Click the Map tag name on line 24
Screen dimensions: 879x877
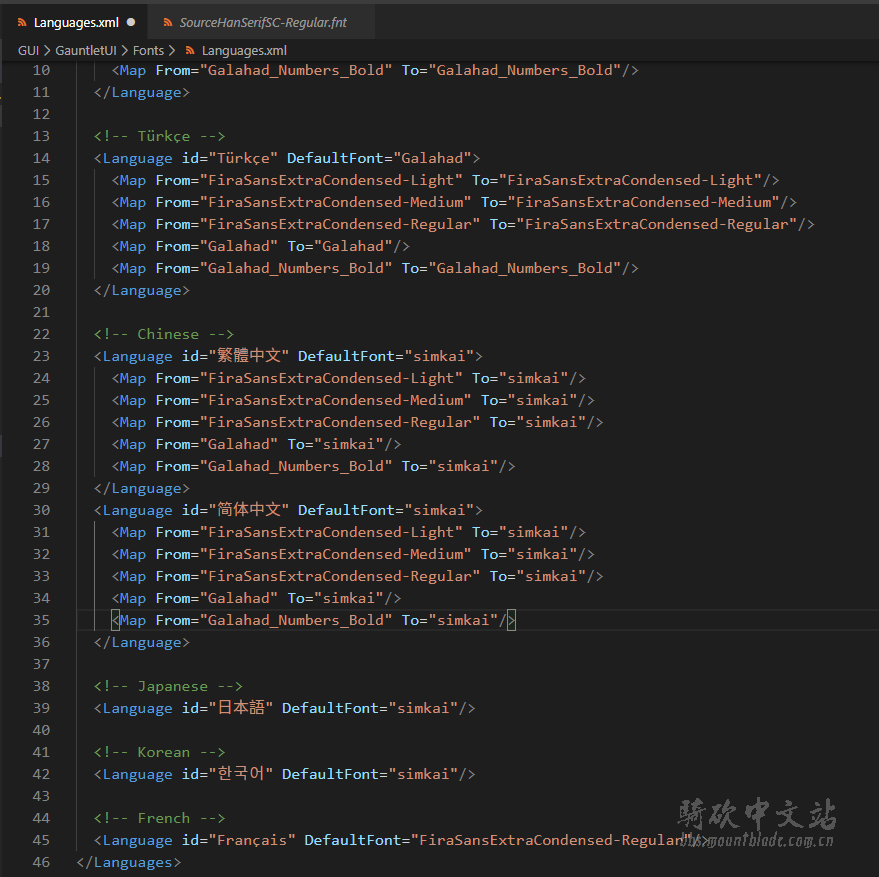133,379
